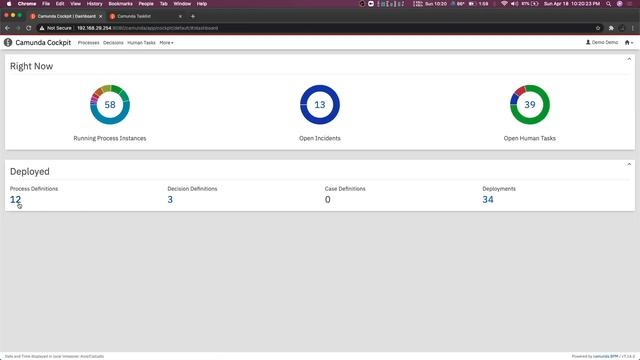Click the Camunda Cockpit title text
Viewport: 640px width, 360px height.
[x=43, y=42]
